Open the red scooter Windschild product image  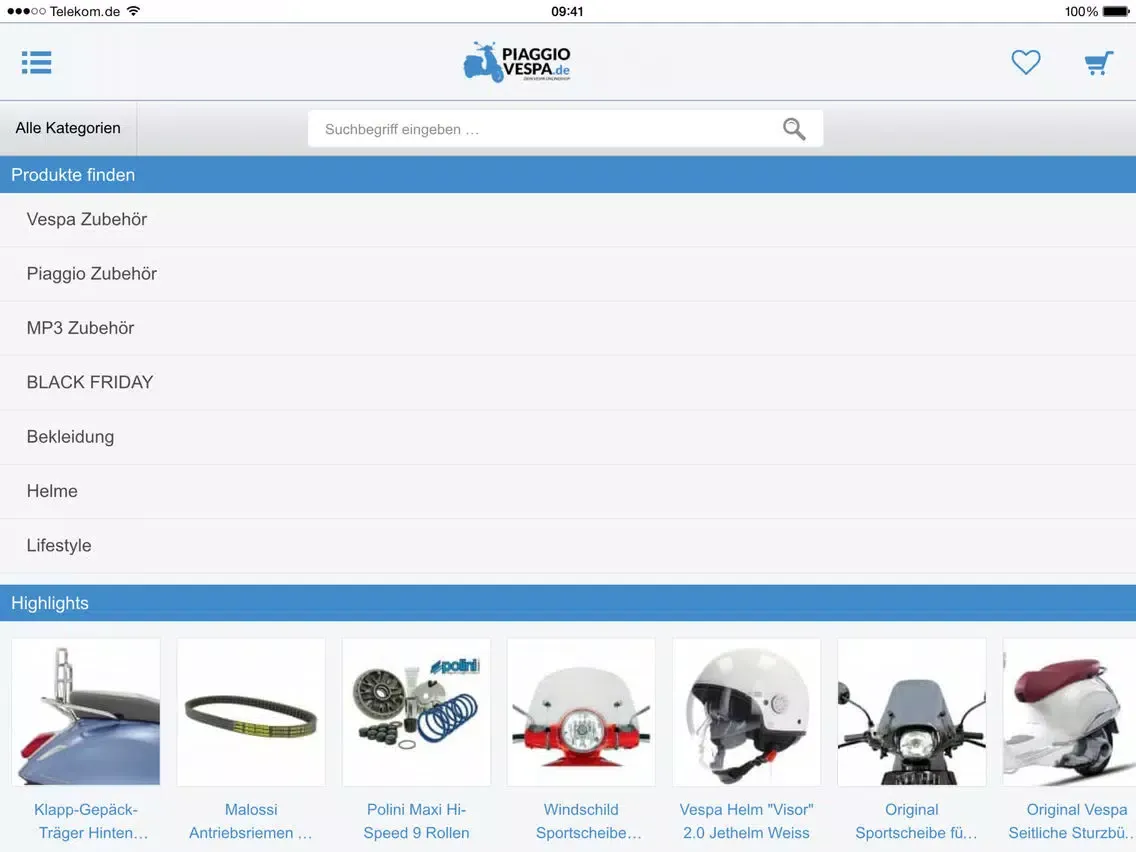582,712
